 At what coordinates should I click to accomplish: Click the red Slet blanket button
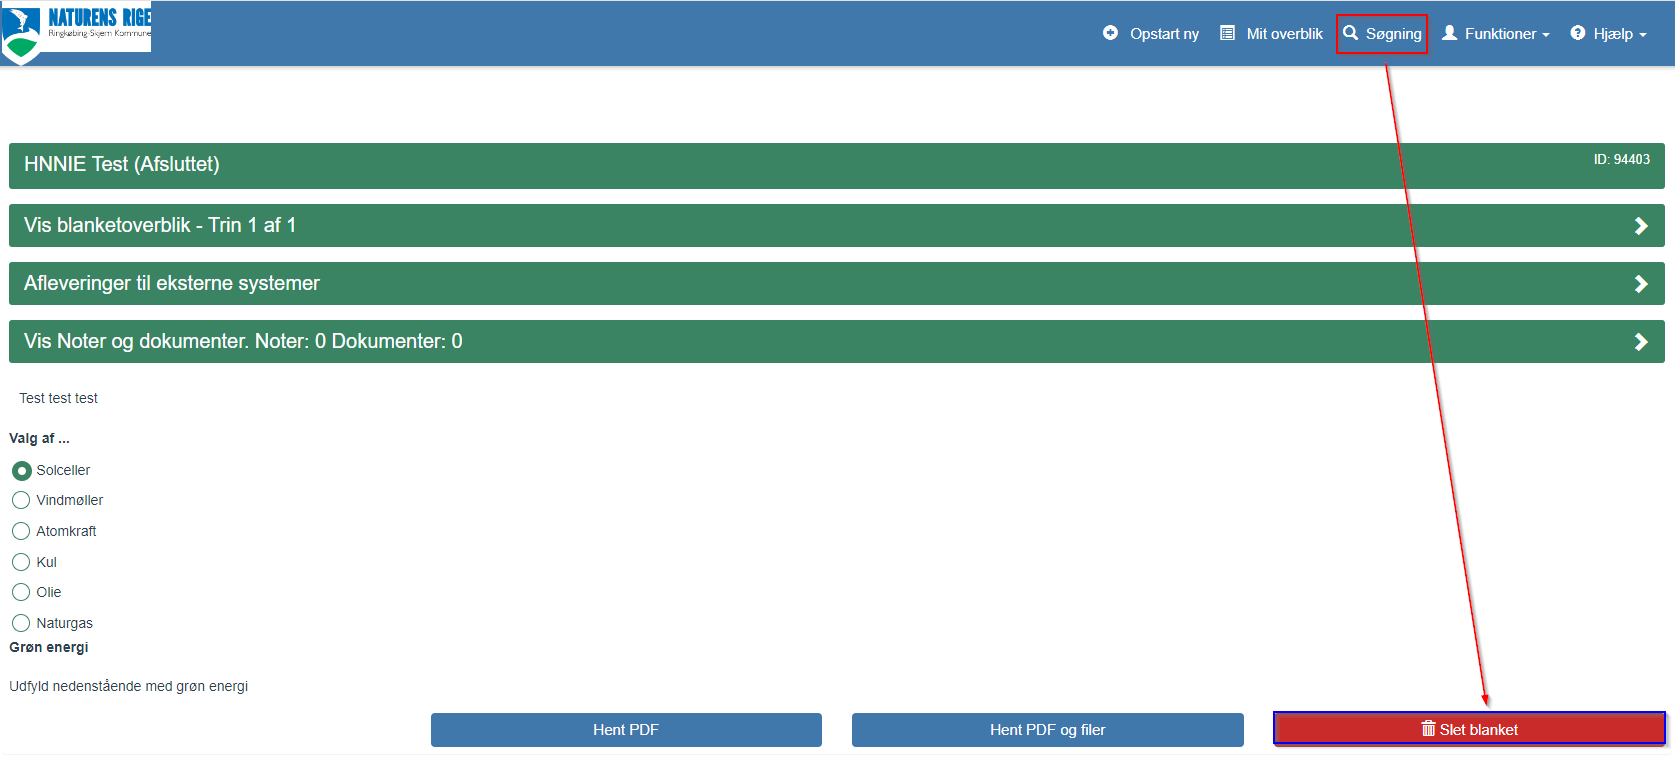[1469, 729]
